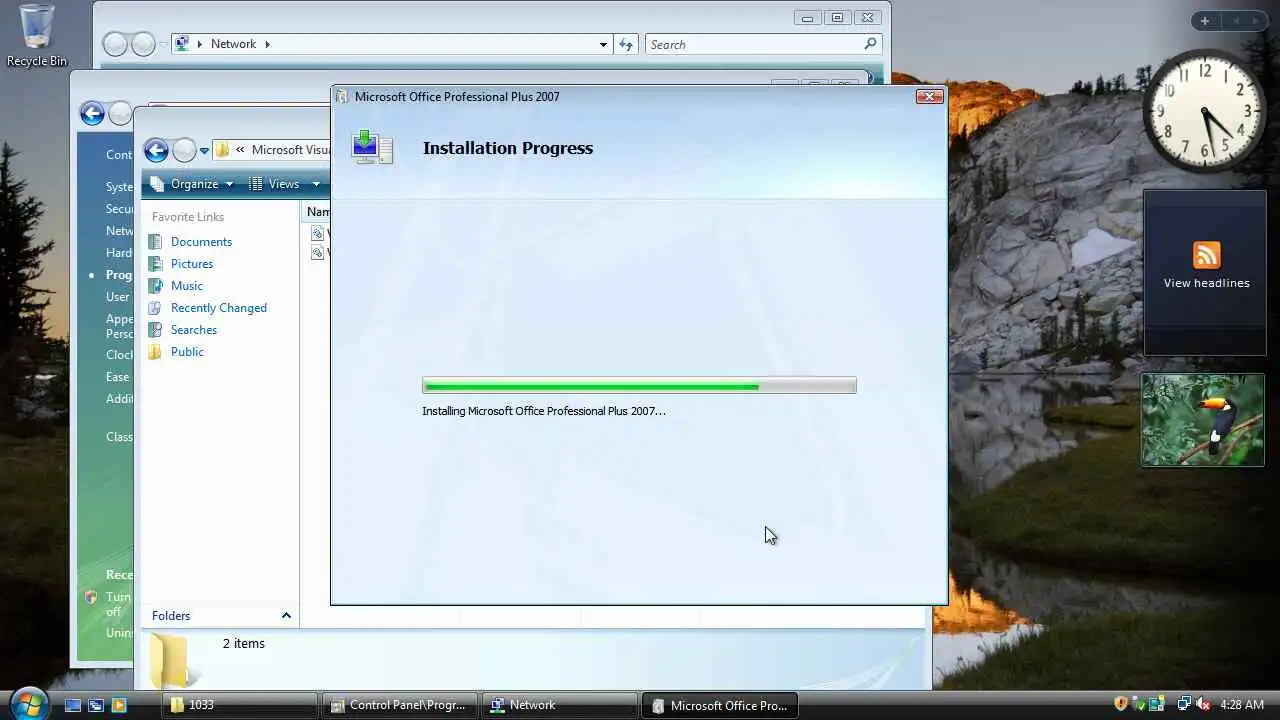Close the Office installation window
The height and width of the screenshot is (720, 1280).
(929, 97)
